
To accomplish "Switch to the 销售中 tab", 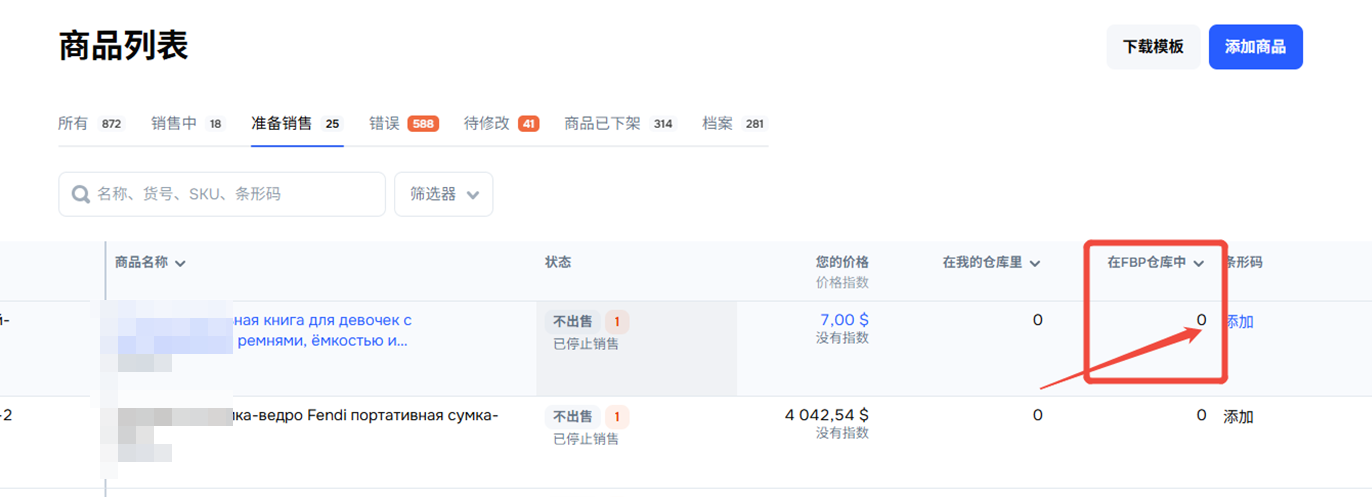I will click(174, 124).
